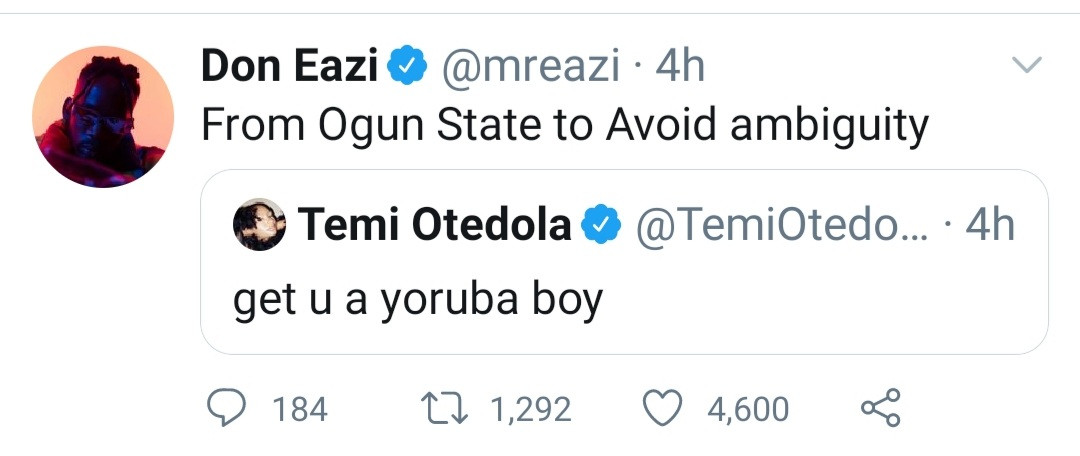The image size is (1080, 456).
Task: Click the 4h timestamp beside @mreazi
Action: (680, 68)
